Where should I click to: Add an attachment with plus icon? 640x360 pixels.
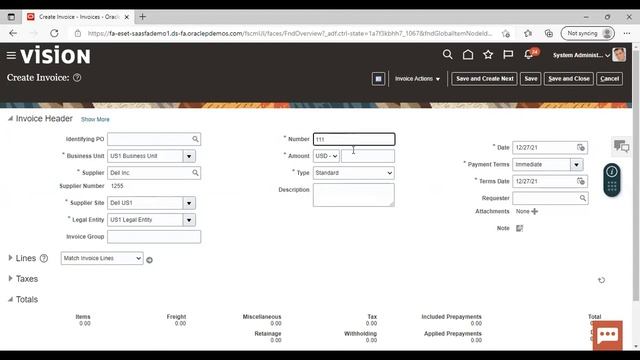[x=535, y=211]
